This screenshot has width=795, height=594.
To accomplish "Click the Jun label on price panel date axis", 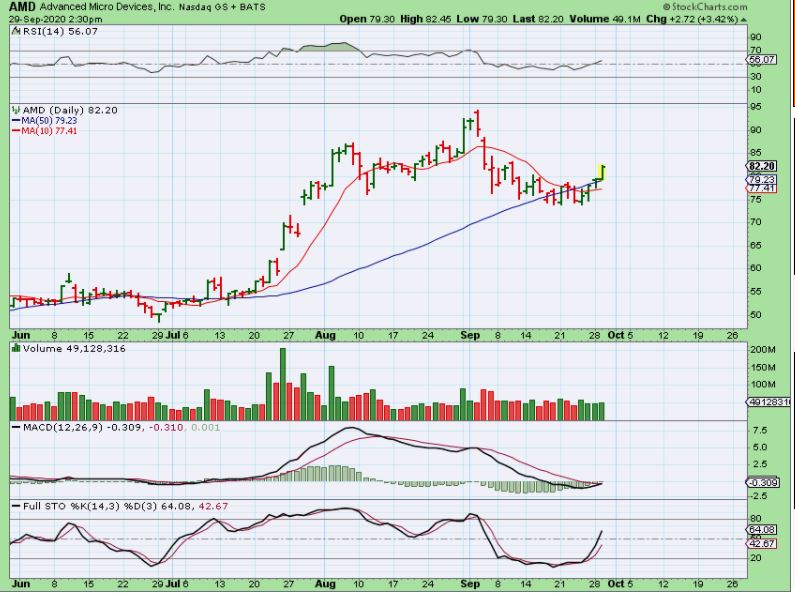I will [21, 336].
